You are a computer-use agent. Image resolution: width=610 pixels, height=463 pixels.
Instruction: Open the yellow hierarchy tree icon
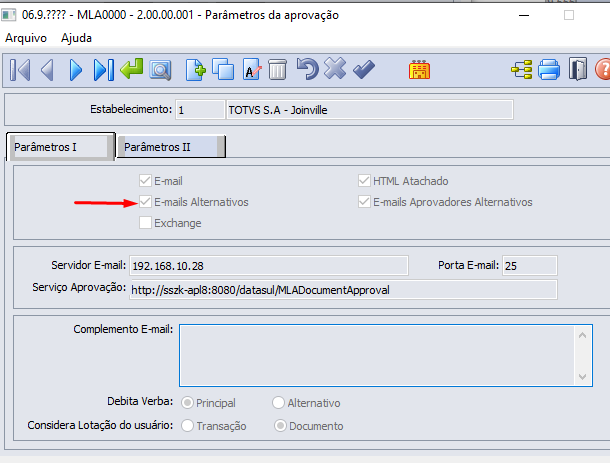tap(522, 70)
